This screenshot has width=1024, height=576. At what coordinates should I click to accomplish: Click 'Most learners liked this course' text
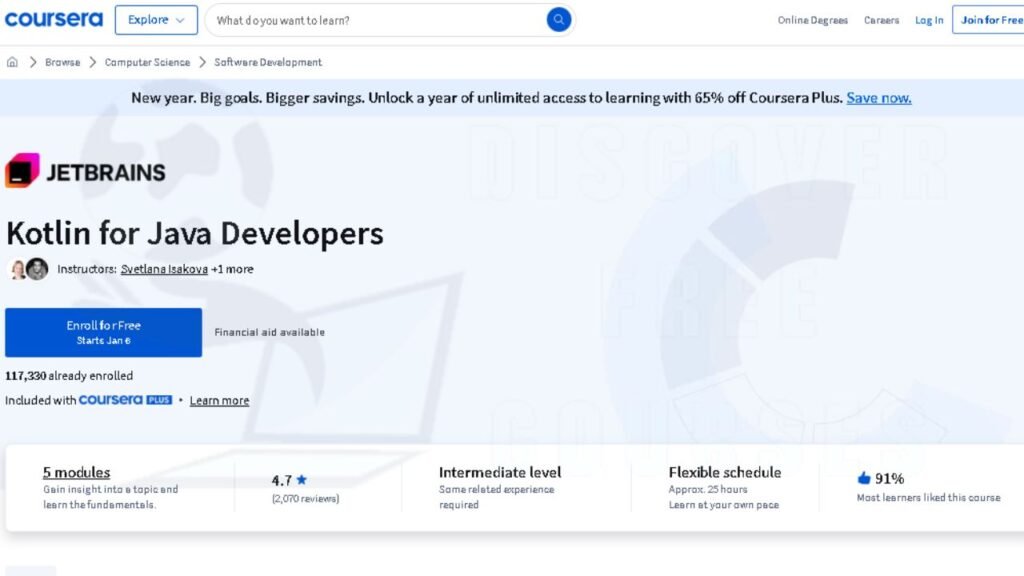[929, 498]
